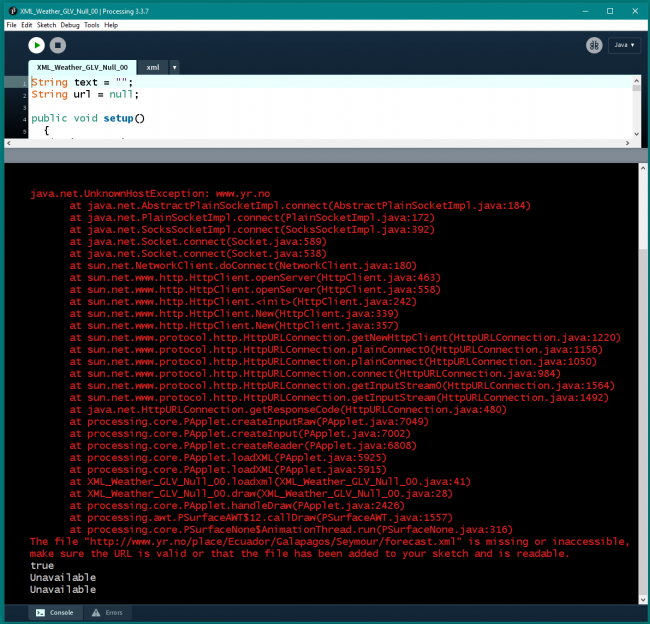Stop the running sketch
This screenshot has height=624, width=650.
[x=58, y=45]
